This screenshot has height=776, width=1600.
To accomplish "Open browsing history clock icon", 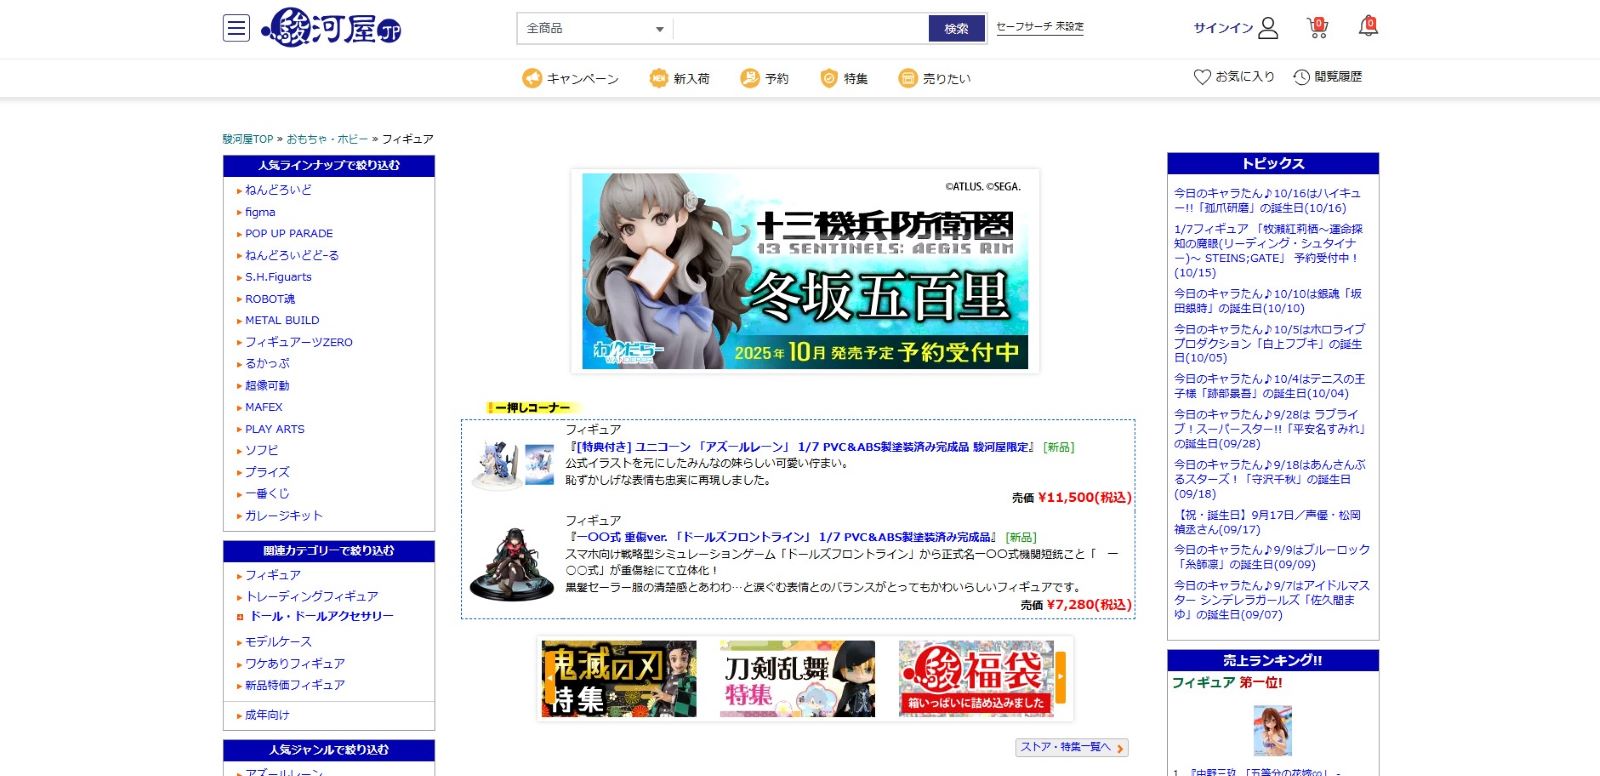I will pos(1301,77).
